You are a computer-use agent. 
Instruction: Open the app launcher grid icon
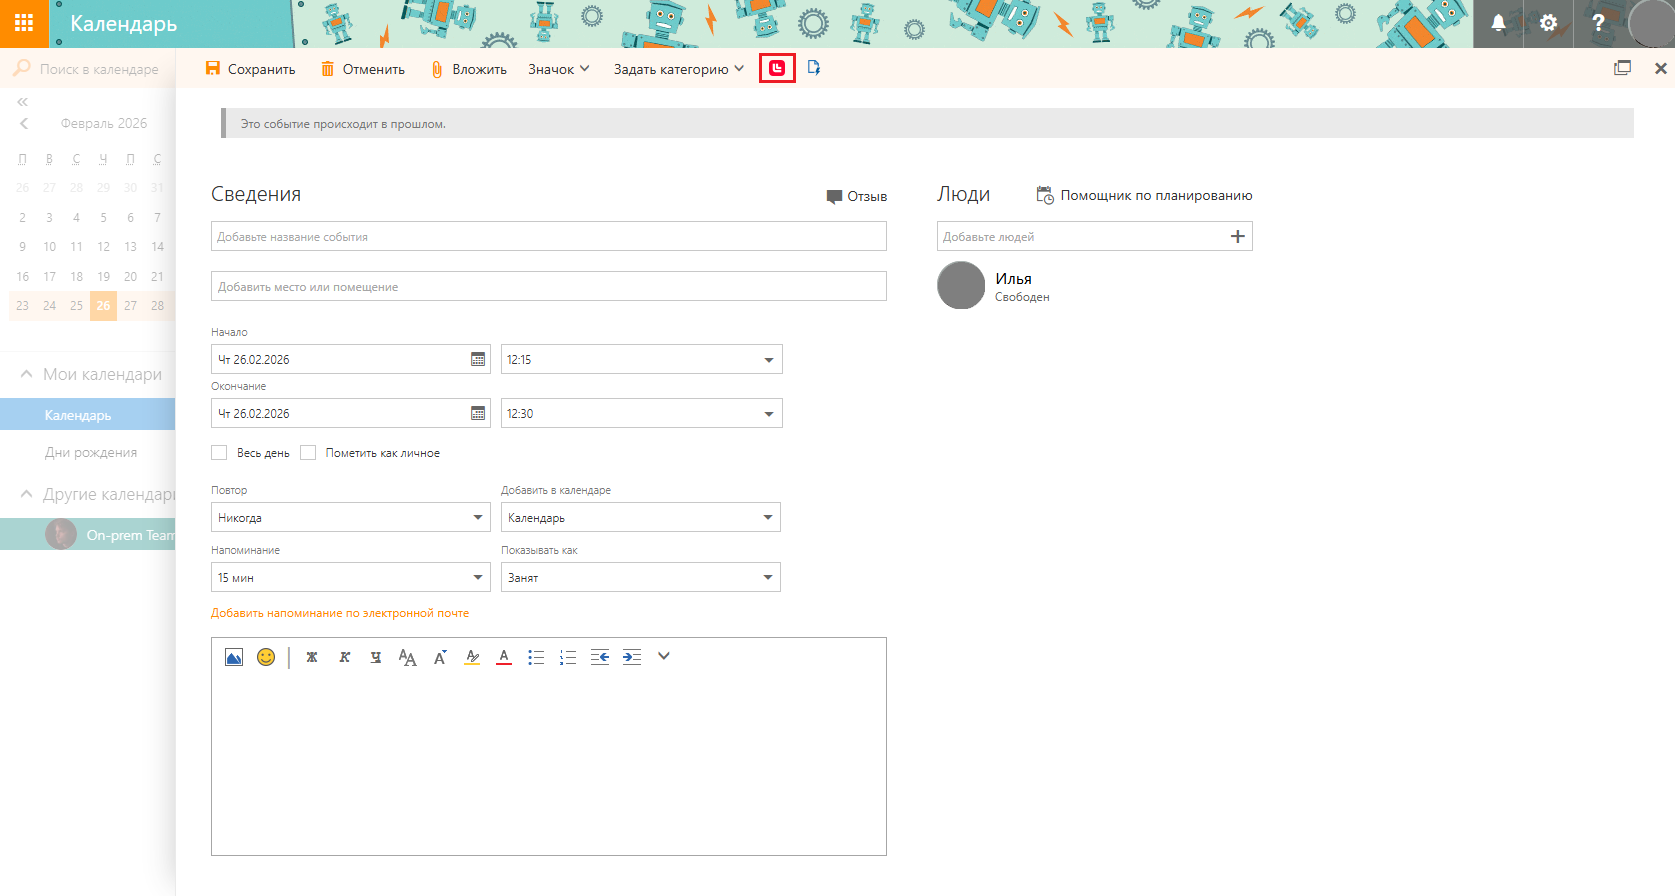tap(24, 23)
